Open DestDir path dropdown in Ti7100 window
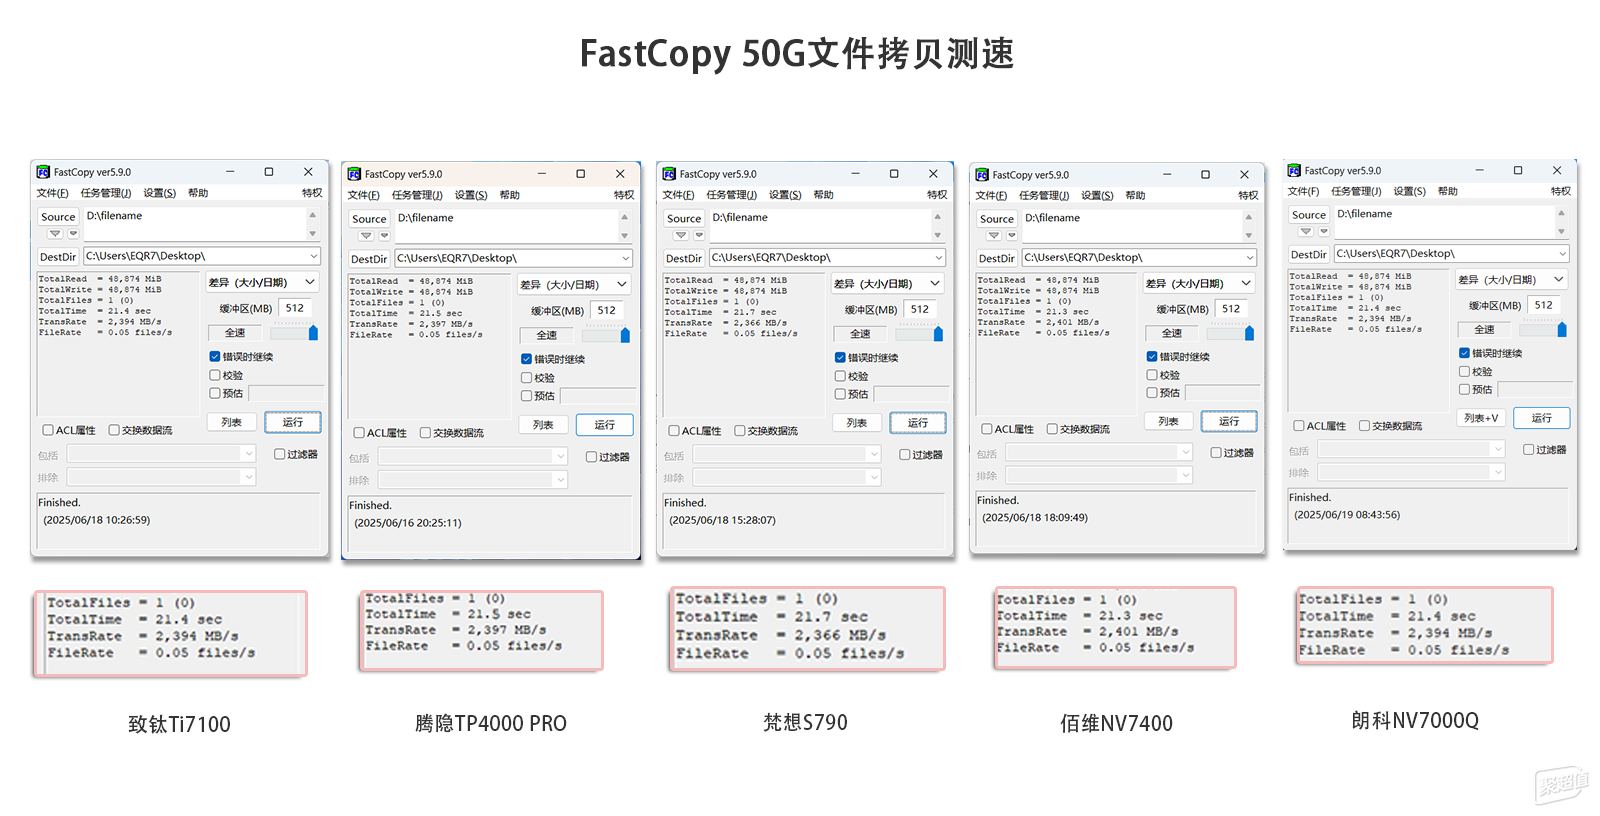This screenshot has width=1600, height=816. click(313, 256)
